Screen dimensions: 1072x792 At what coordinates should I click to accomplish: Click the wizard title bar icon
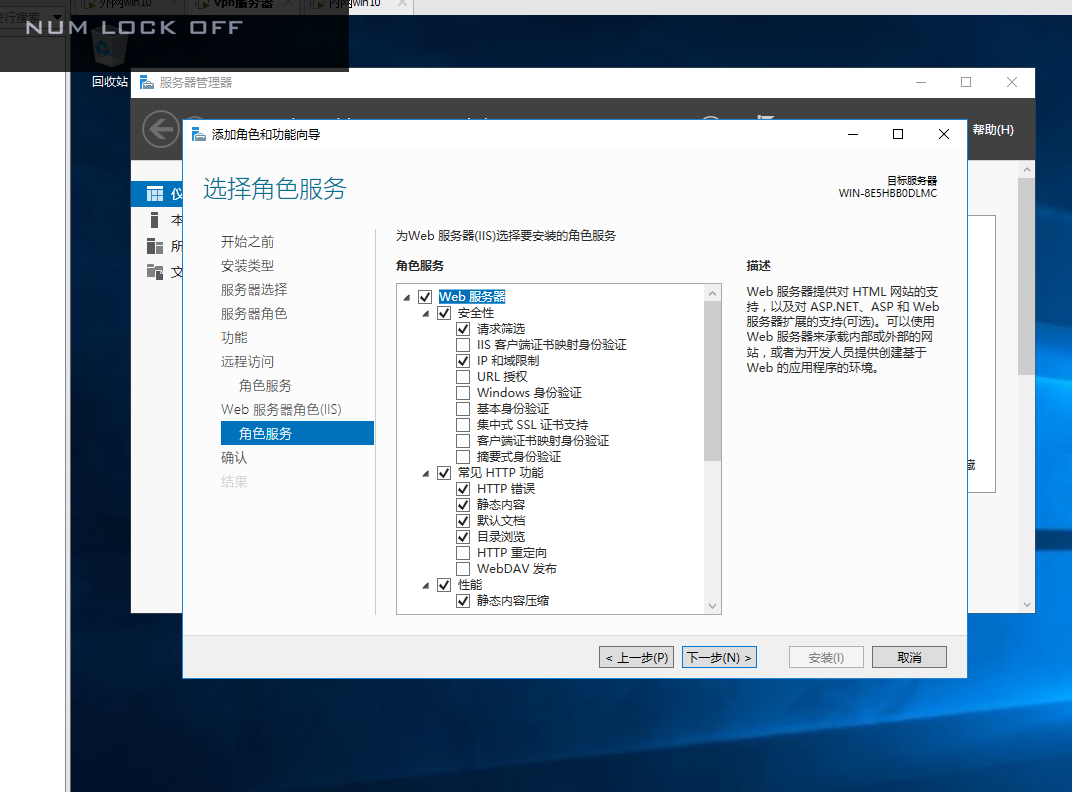[x=198, y=134]
